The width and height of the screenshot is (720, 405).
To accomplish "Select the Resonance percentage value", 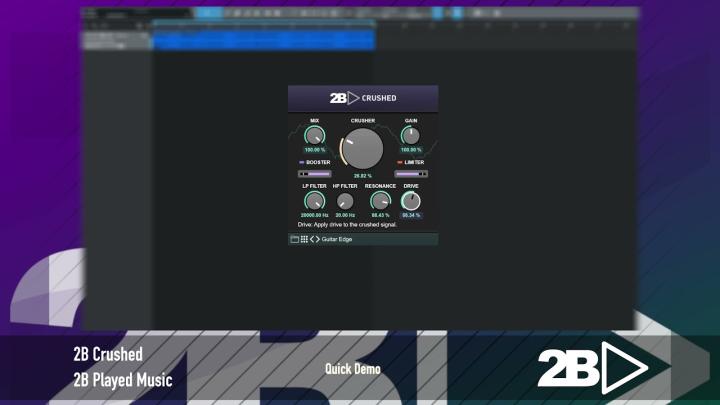I will point(380,215).
